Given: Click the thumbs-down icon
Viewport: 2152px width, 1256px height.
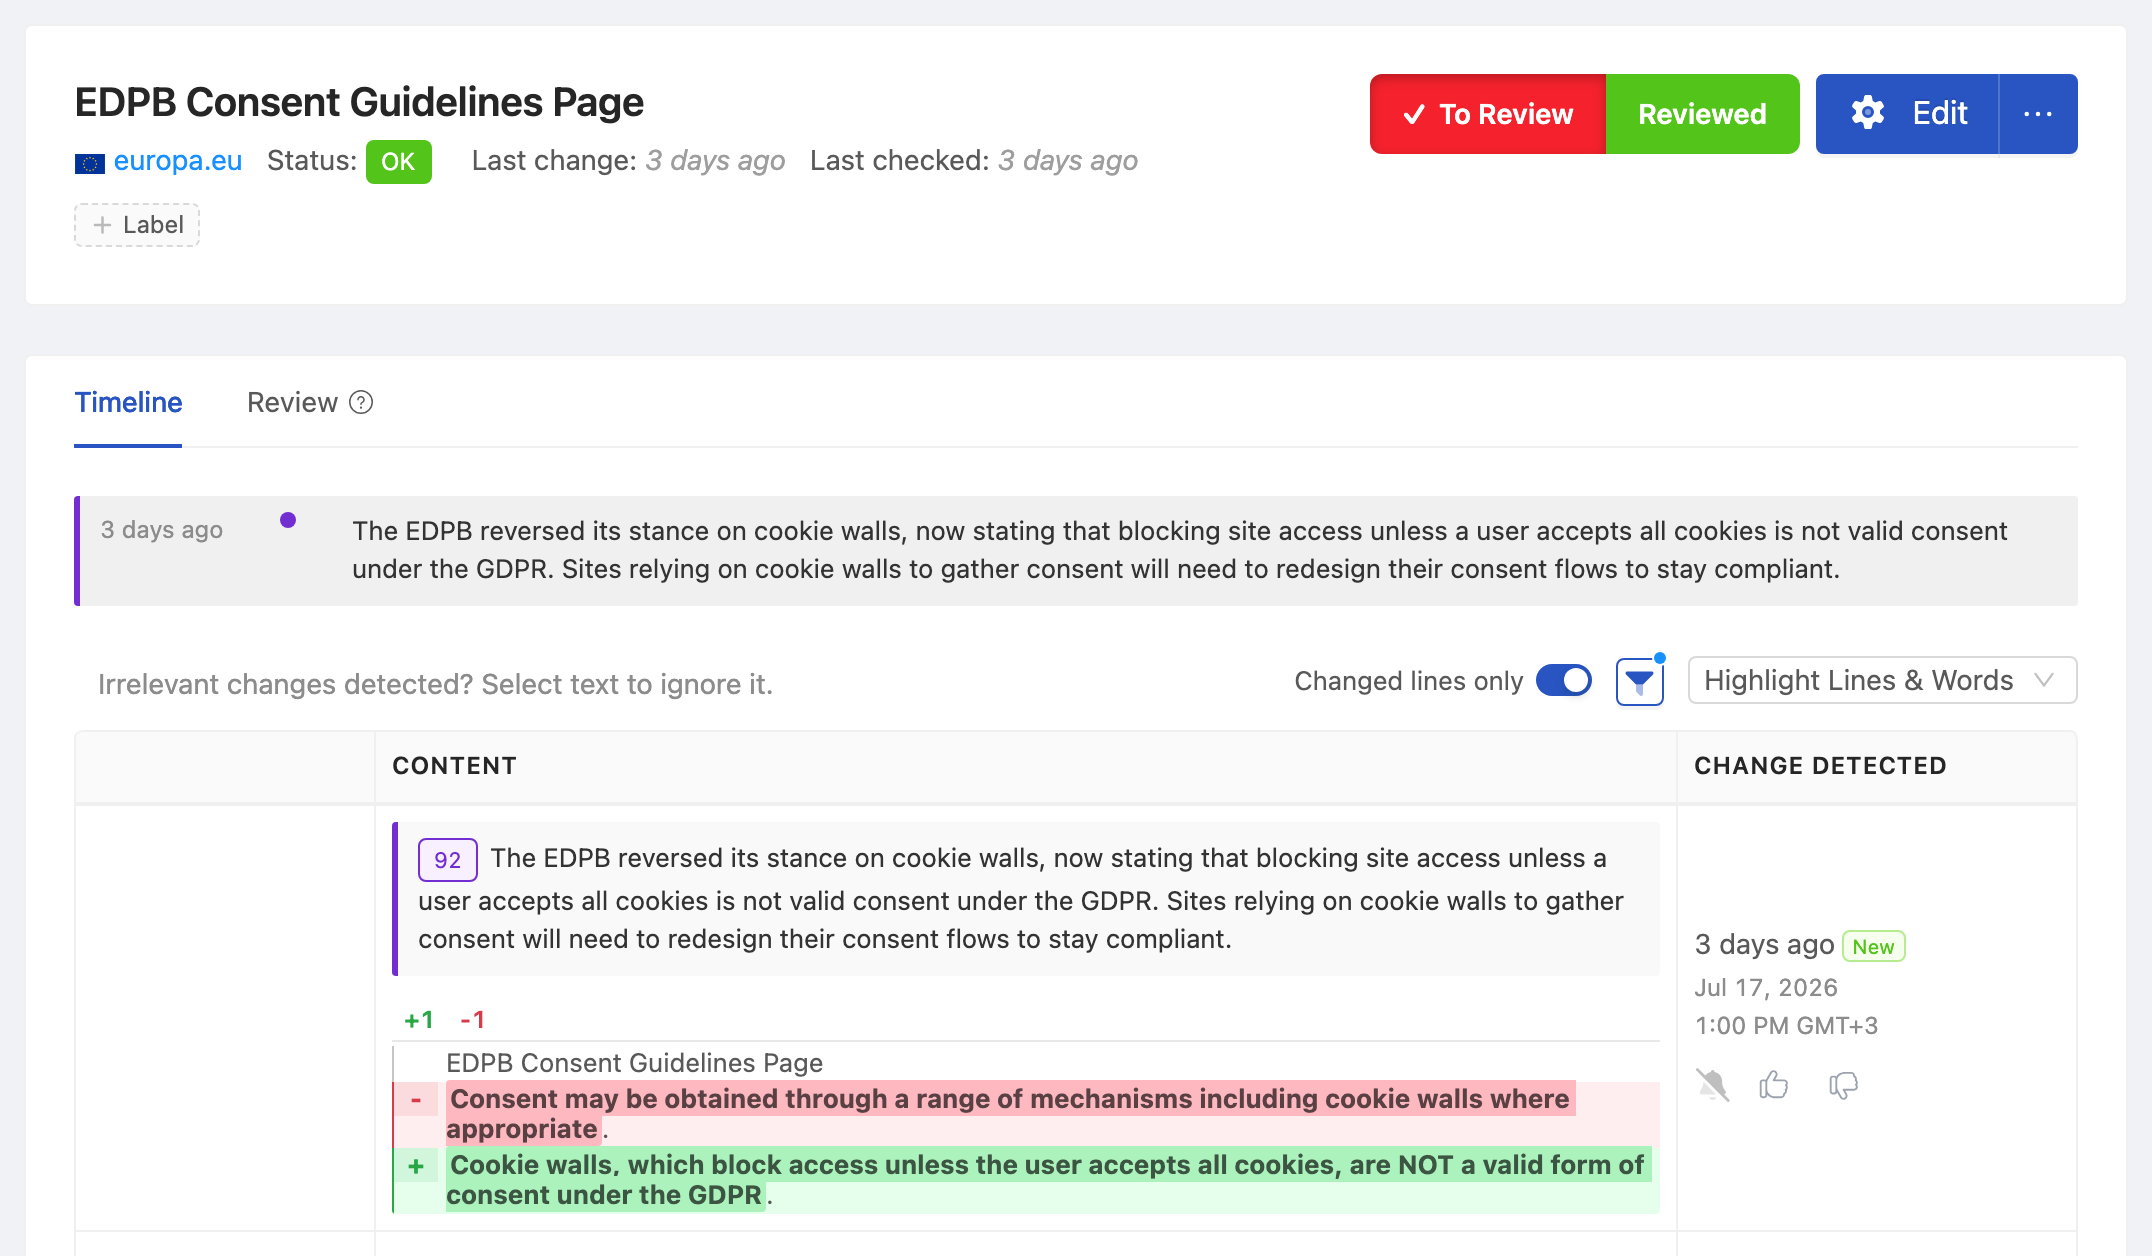Looking at the screenshot, I should point(1843,1085).
